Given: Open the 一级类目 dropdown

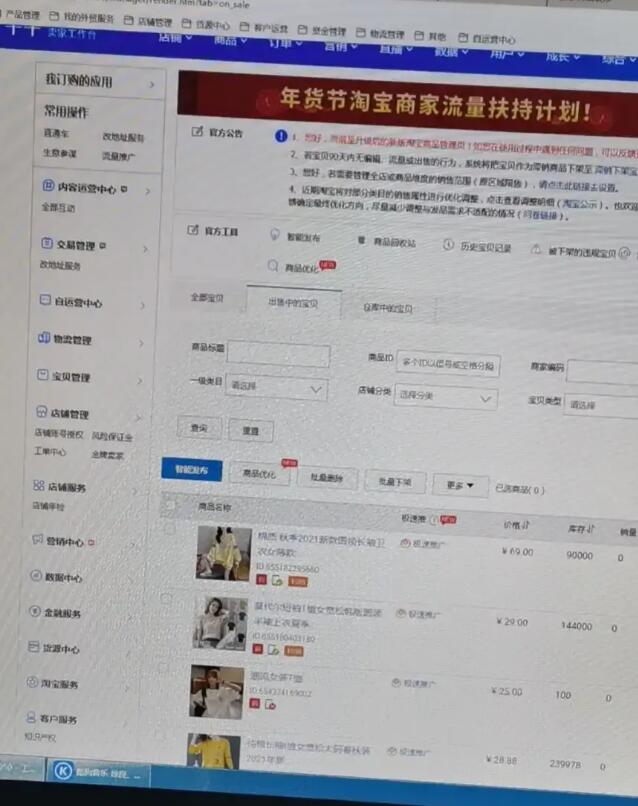Looking at the screenshot, I should pyautogui.click(x=276, y=387).
